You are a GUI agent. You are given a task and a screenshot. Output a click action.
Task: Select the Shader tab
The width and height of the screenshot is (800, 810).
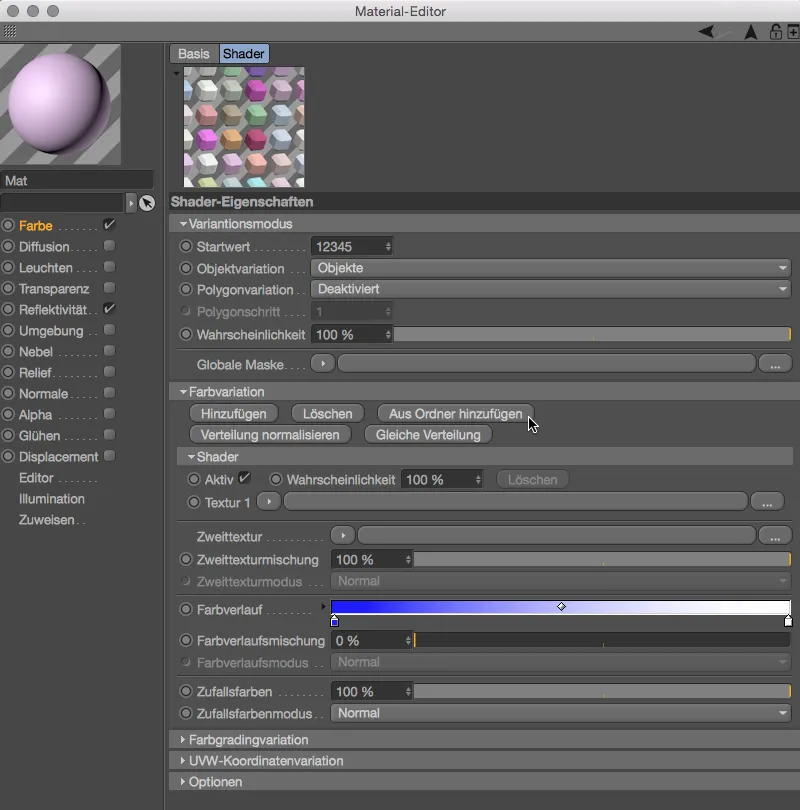244,54
